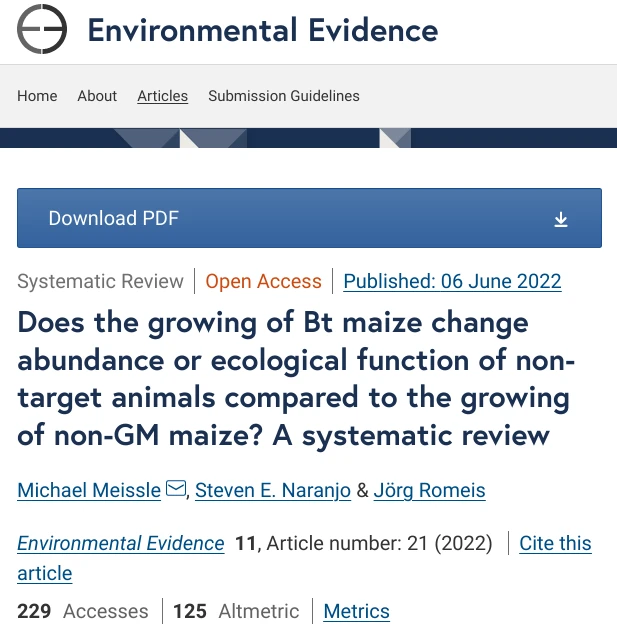Viewport: 617px width, 638px height.
Task: Click the download arrow icon
Action: click(x=561, y=219)
